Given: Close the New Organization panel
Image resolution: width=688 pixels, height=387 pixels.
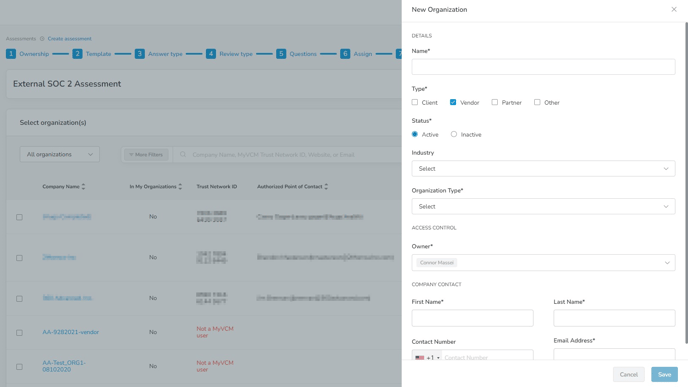Looking at the screenshot, I should coord(674,9).
